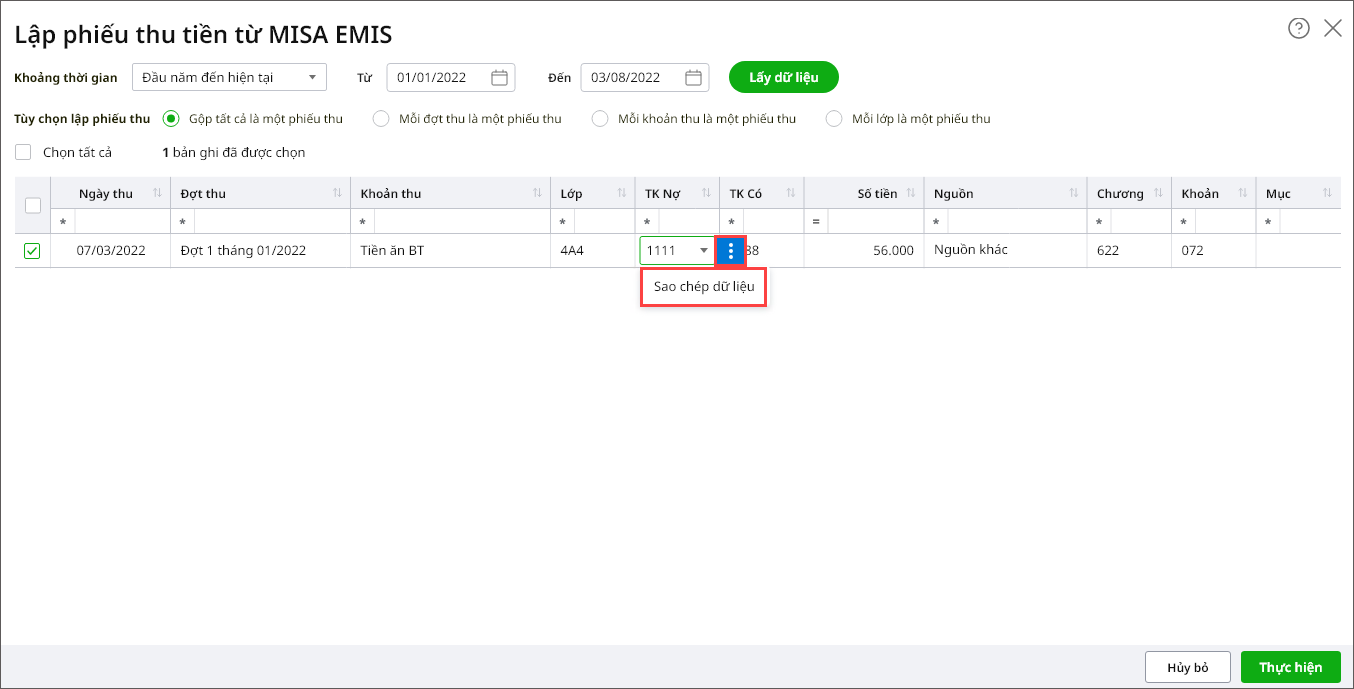The width and height of the screenshot is (1354, 689).
Task: Click the 56.000 amount cell
Action: [864, 250]
